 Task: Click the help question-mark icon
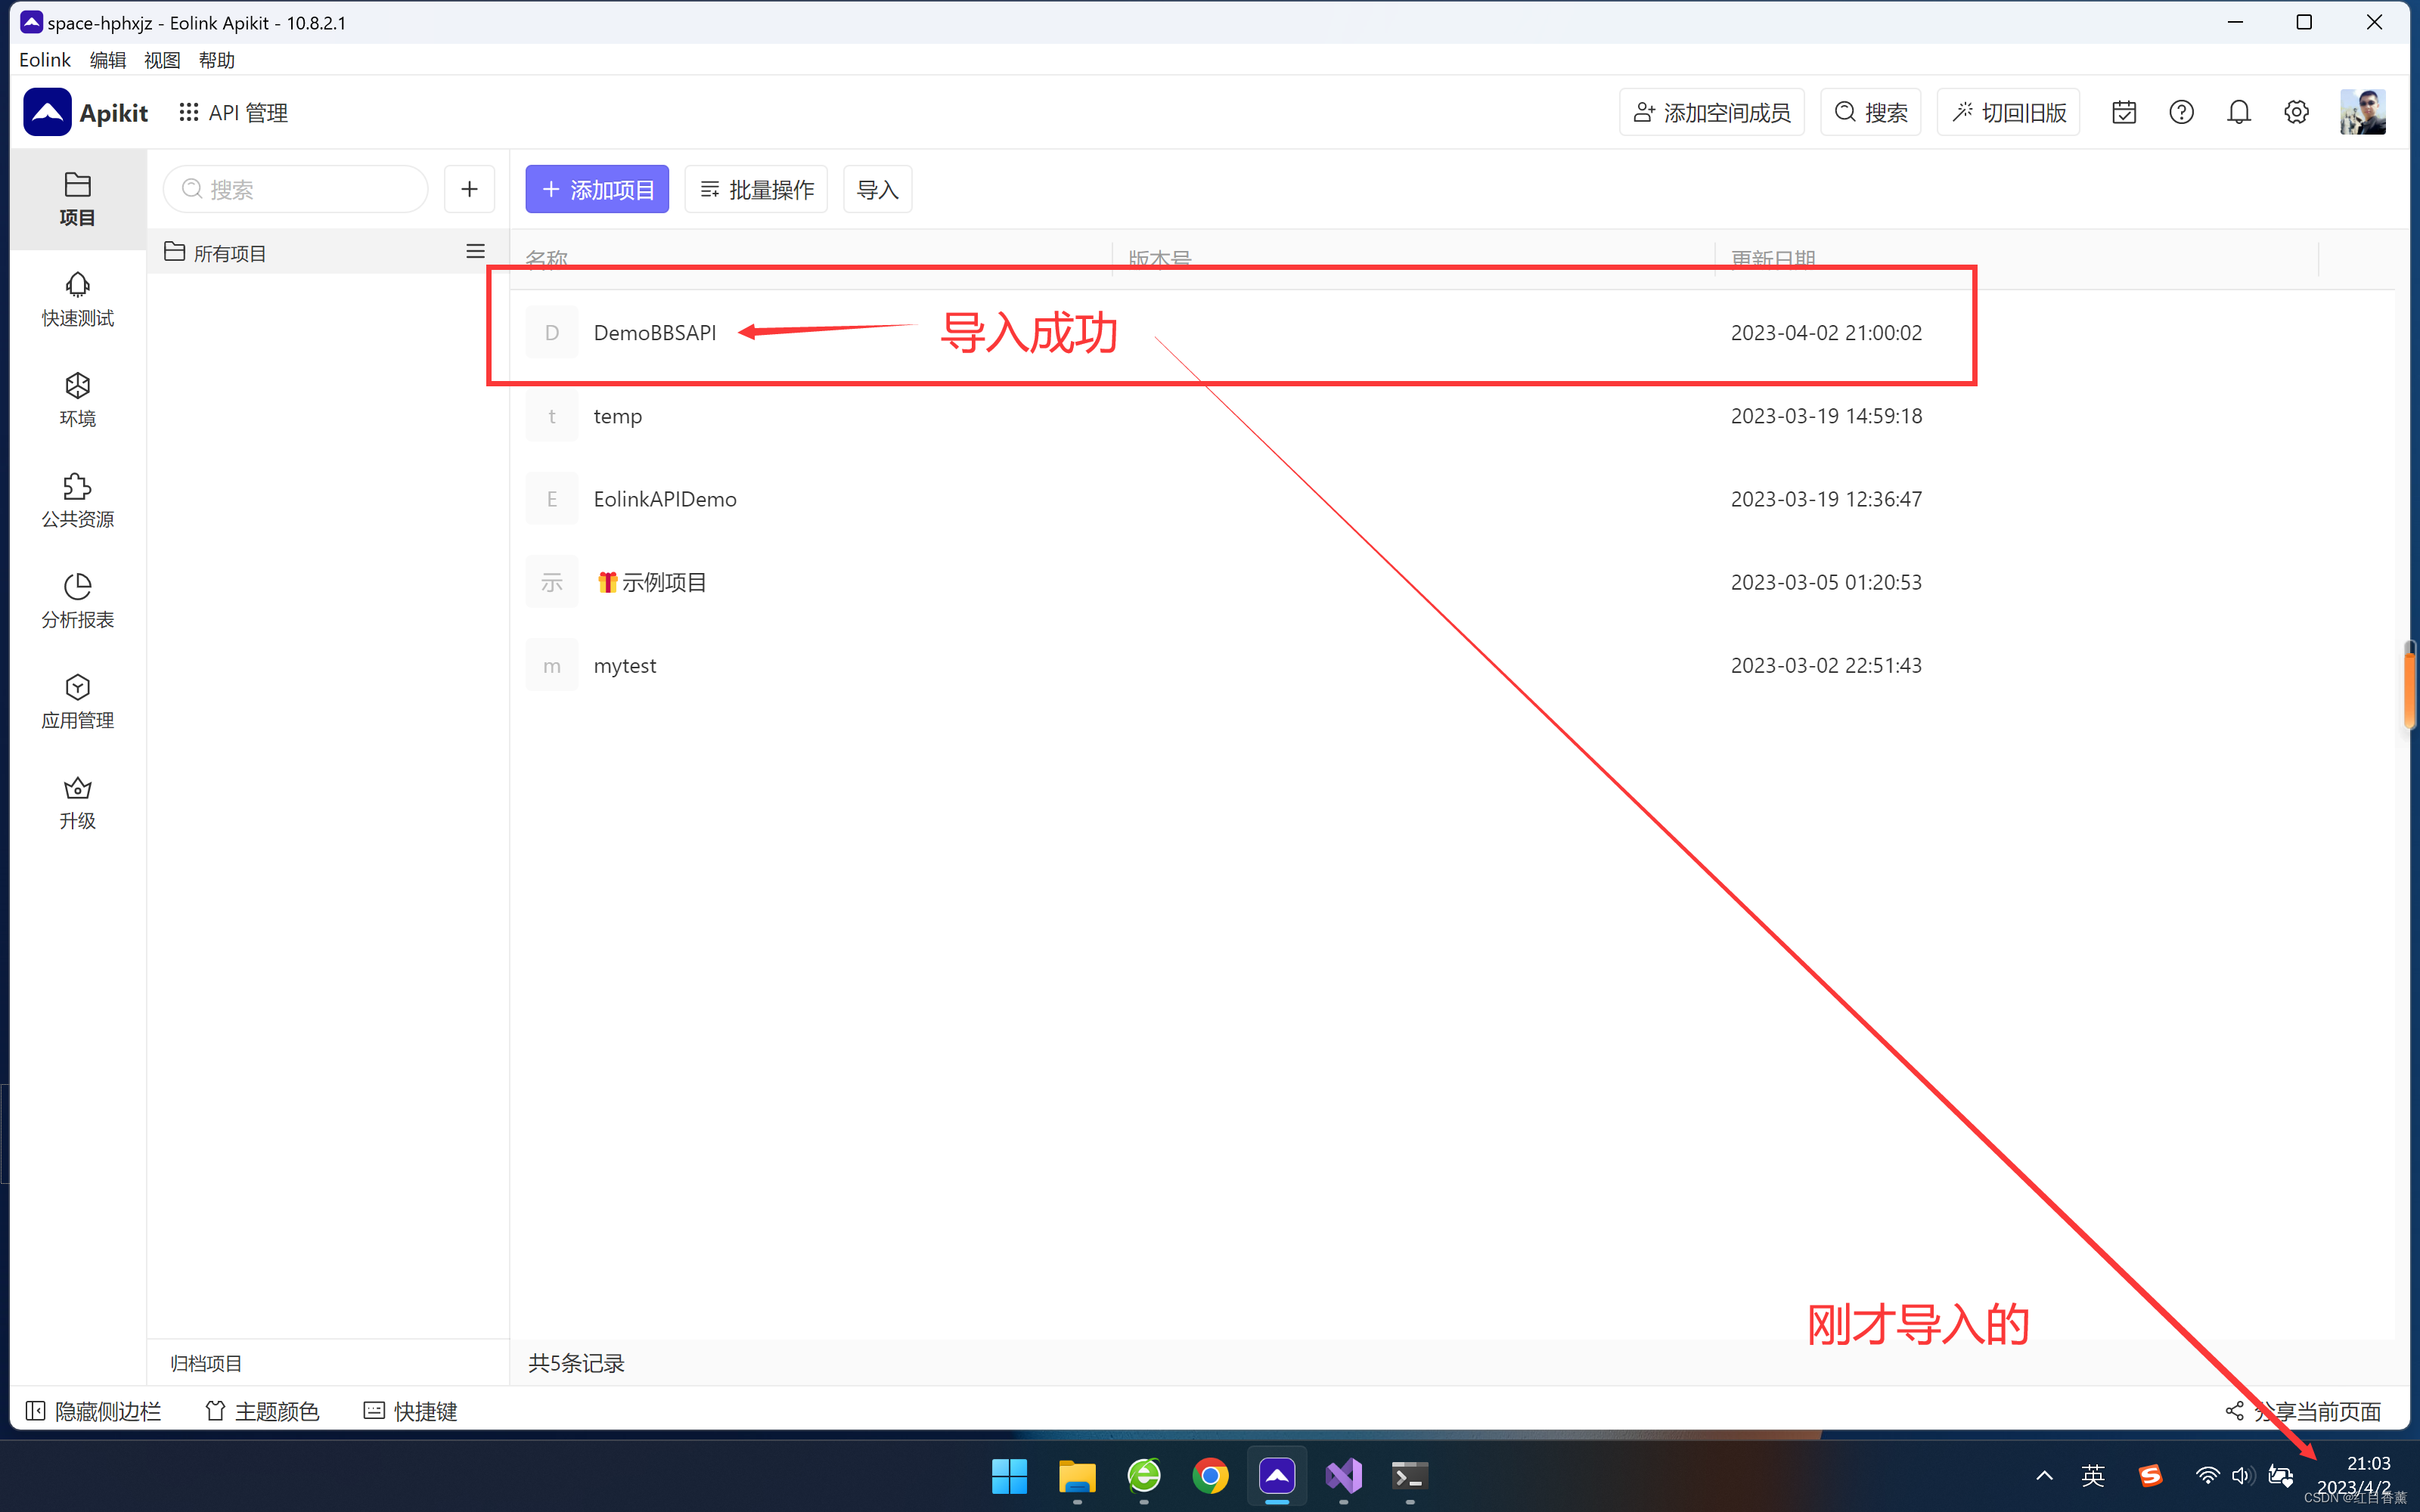pyautogui.click(x=2181, y=112)
